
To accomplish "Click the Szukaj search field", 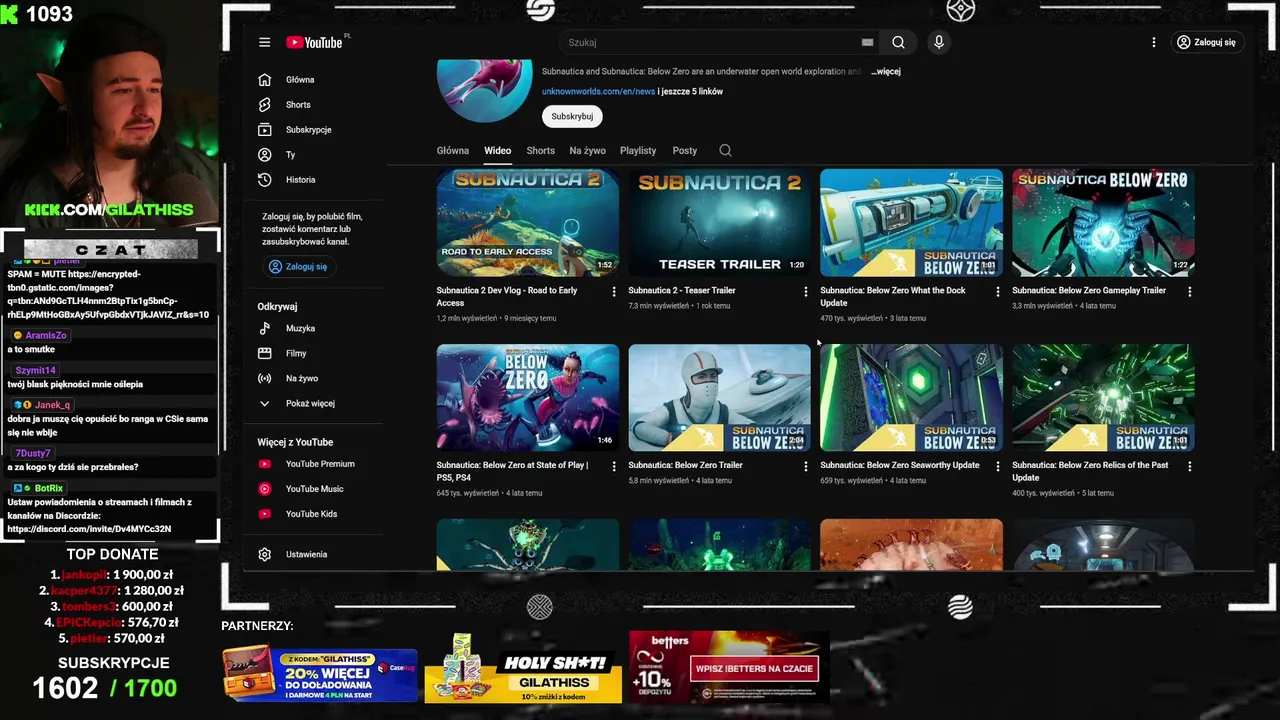I will (710, 42).
